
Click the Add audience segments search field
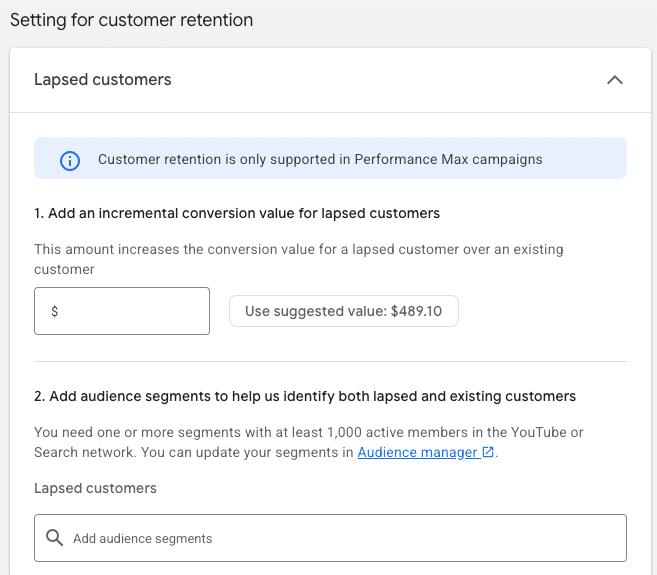(x=330, y=538)
